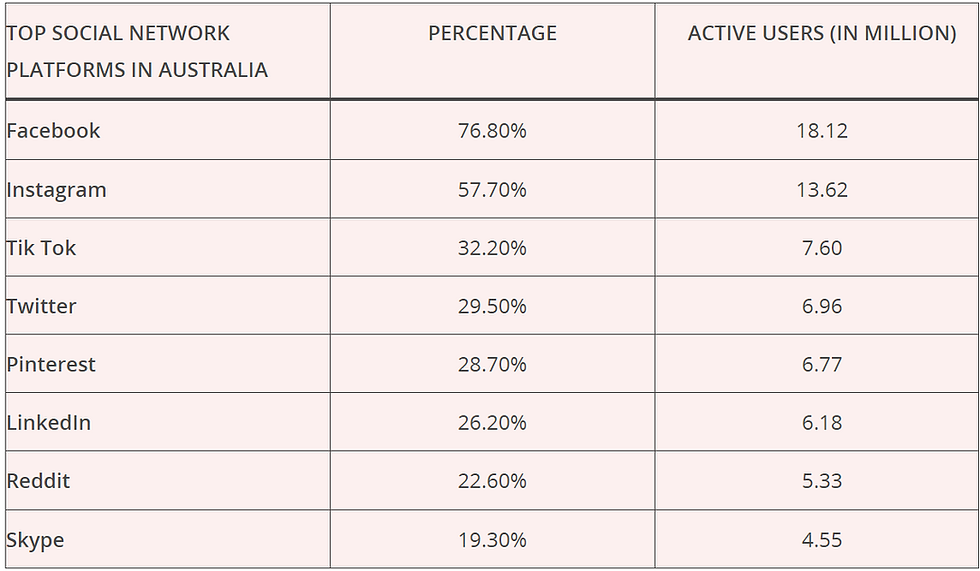Click the 22.60% Reddit percentage
980x571 pixels.
492,480
